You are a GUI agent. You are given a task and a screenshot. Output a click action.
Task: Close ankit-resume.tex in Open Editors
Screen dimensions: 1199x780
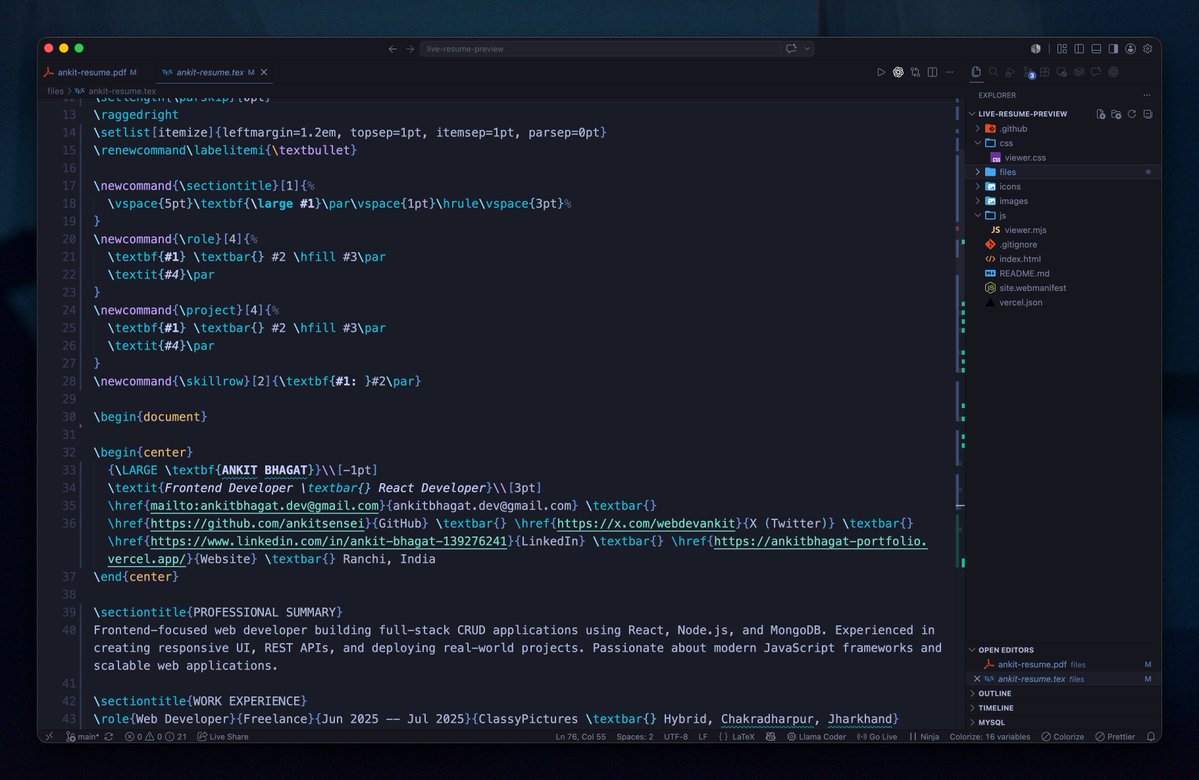(976, 679)
